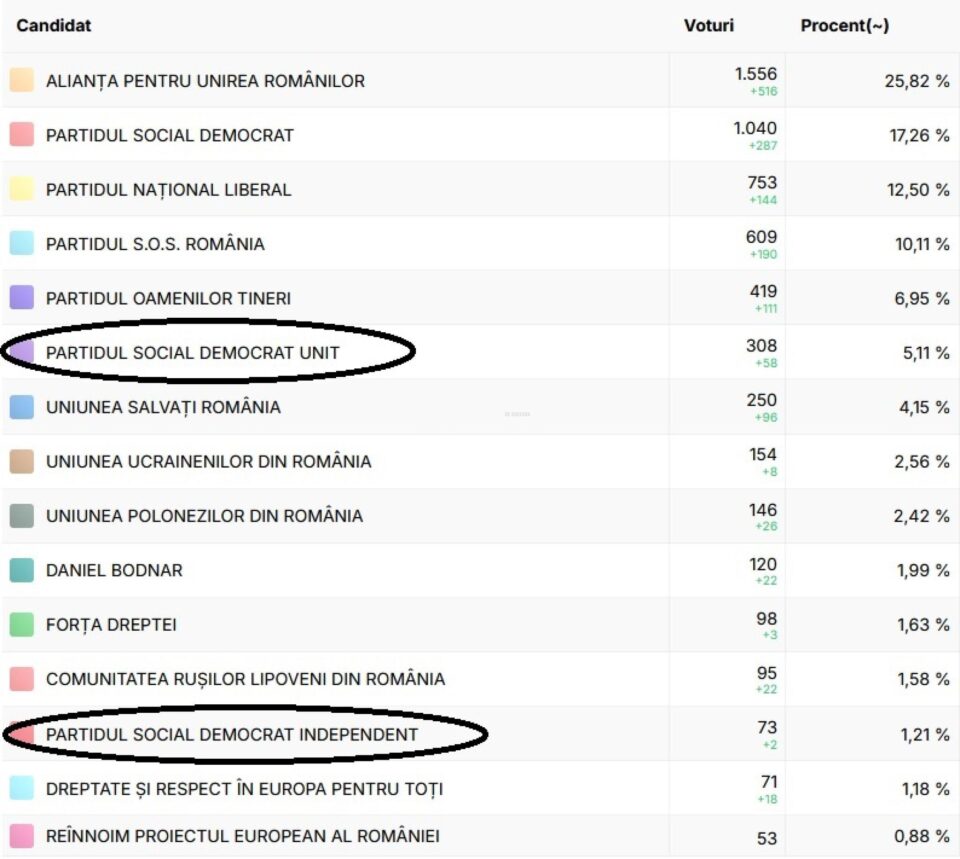Click the Daniel Bodnar teal swatch
The image size is (960, 859).
[x=21, y=571]
